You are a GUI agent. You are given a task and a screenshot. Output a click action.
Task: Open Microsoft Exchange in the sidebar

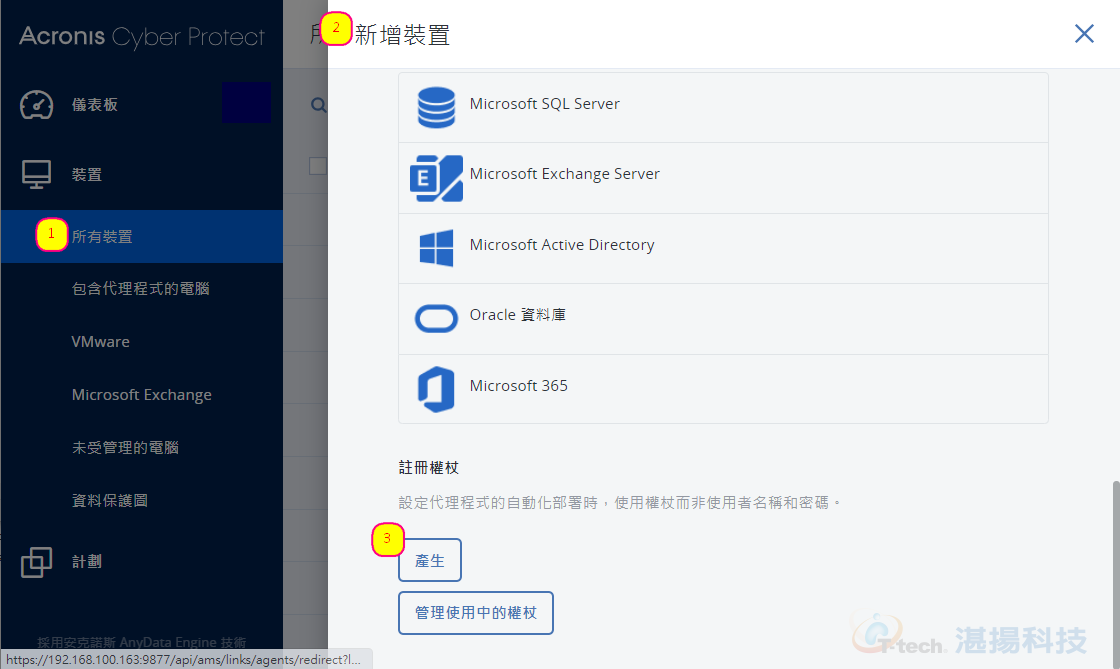141,395
